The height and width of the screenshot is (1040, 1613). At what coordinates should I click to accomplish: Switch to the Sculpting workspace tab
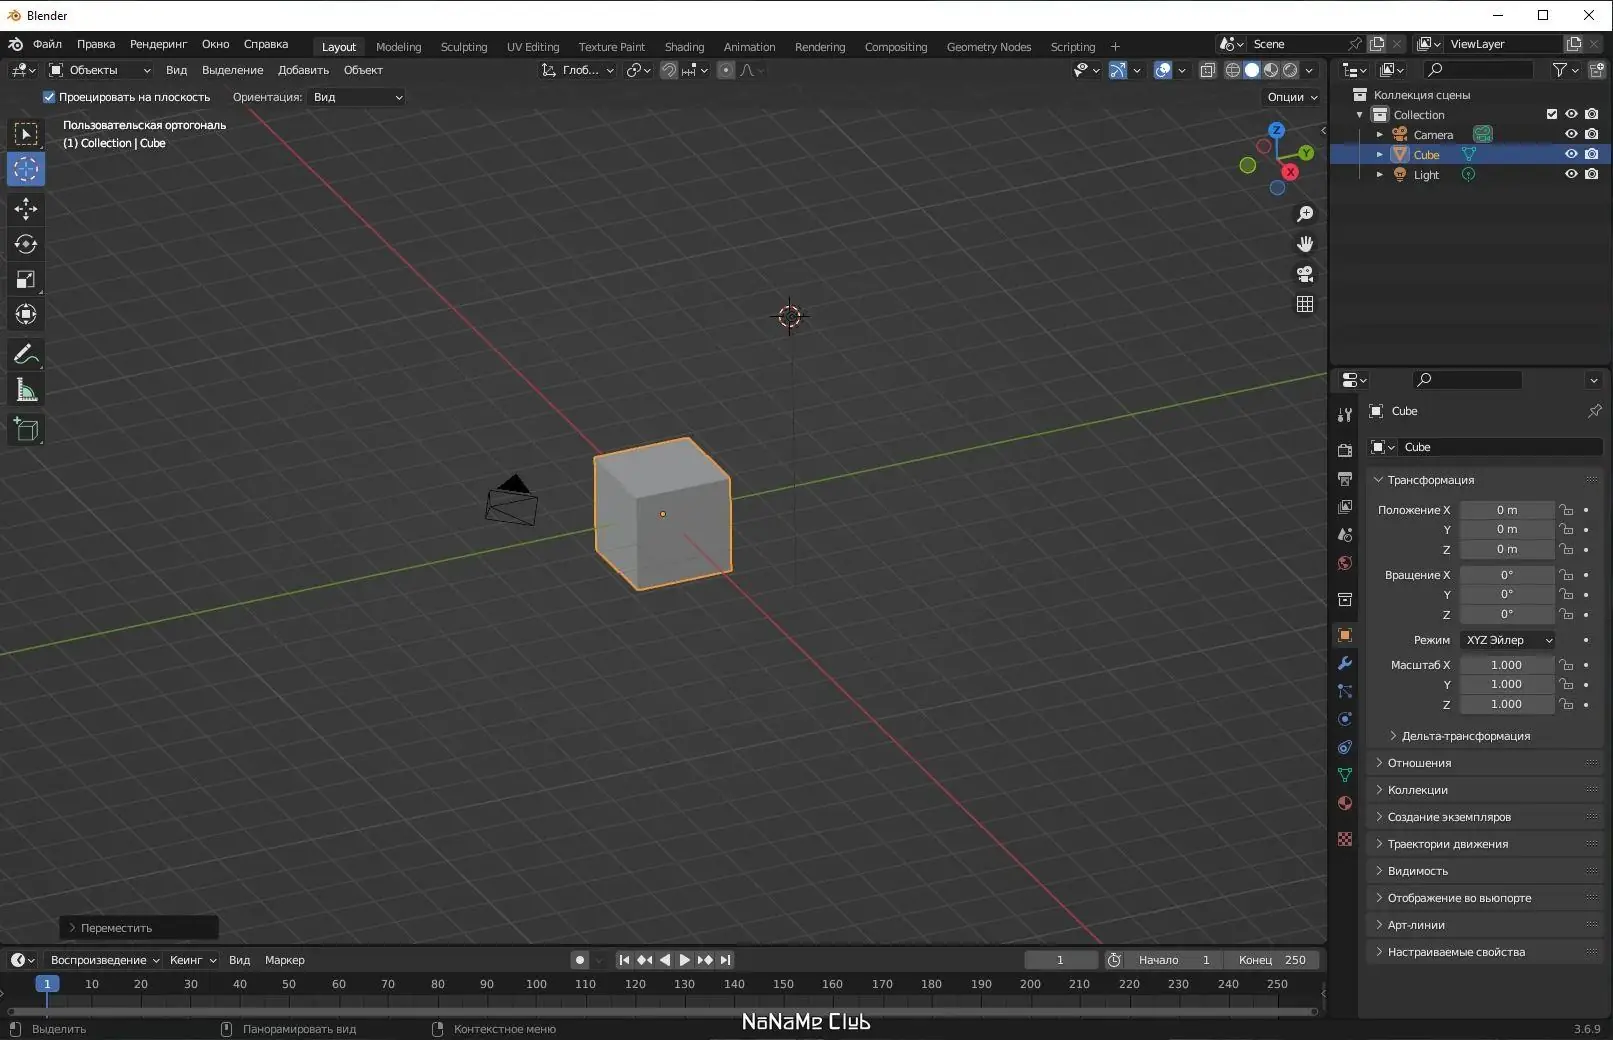click(x=464, y=47)
